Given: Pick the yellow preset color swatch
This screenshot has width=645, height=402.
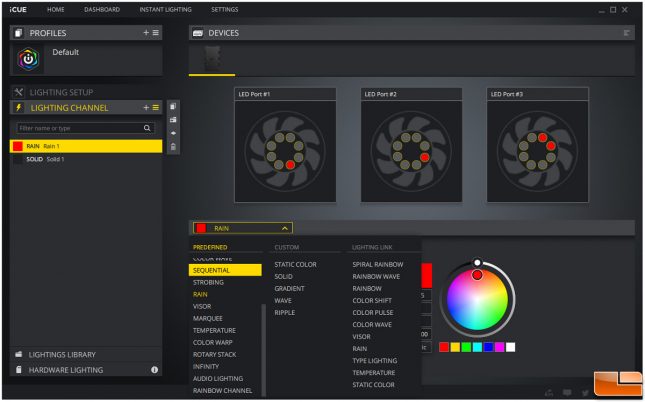Looking at the screenshot, I should [x=455, y=347].
